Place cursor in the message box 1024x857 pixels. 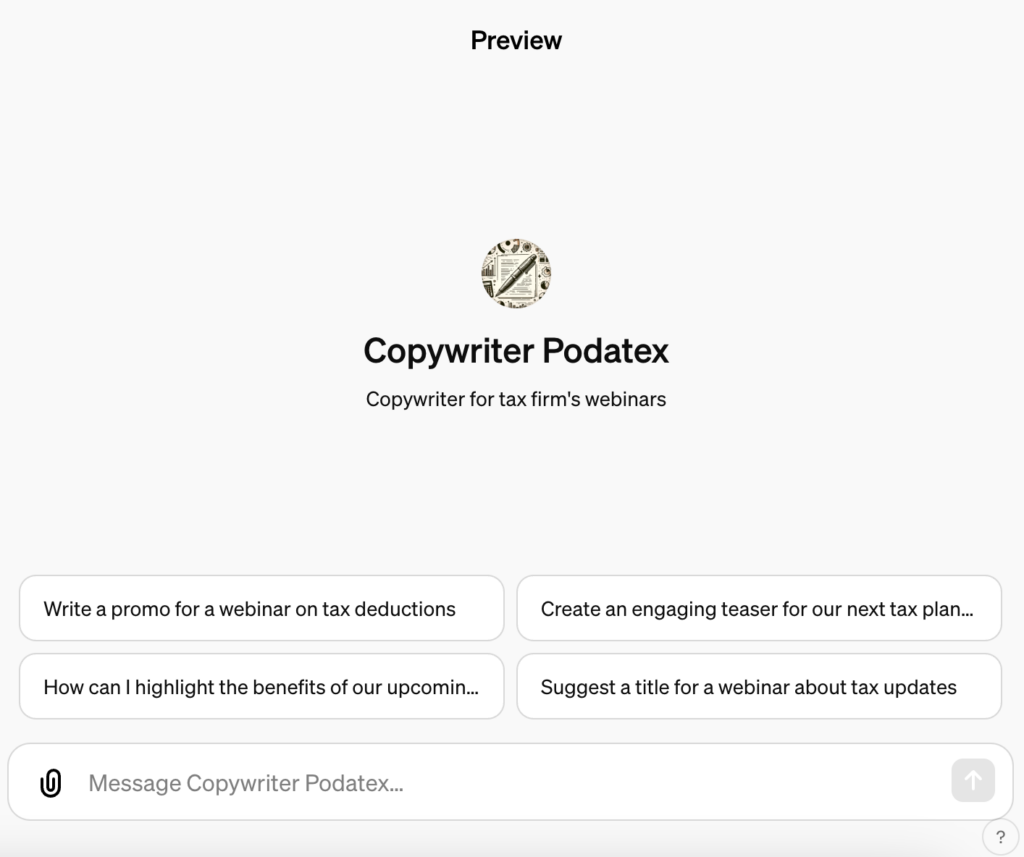pos(500,783)
